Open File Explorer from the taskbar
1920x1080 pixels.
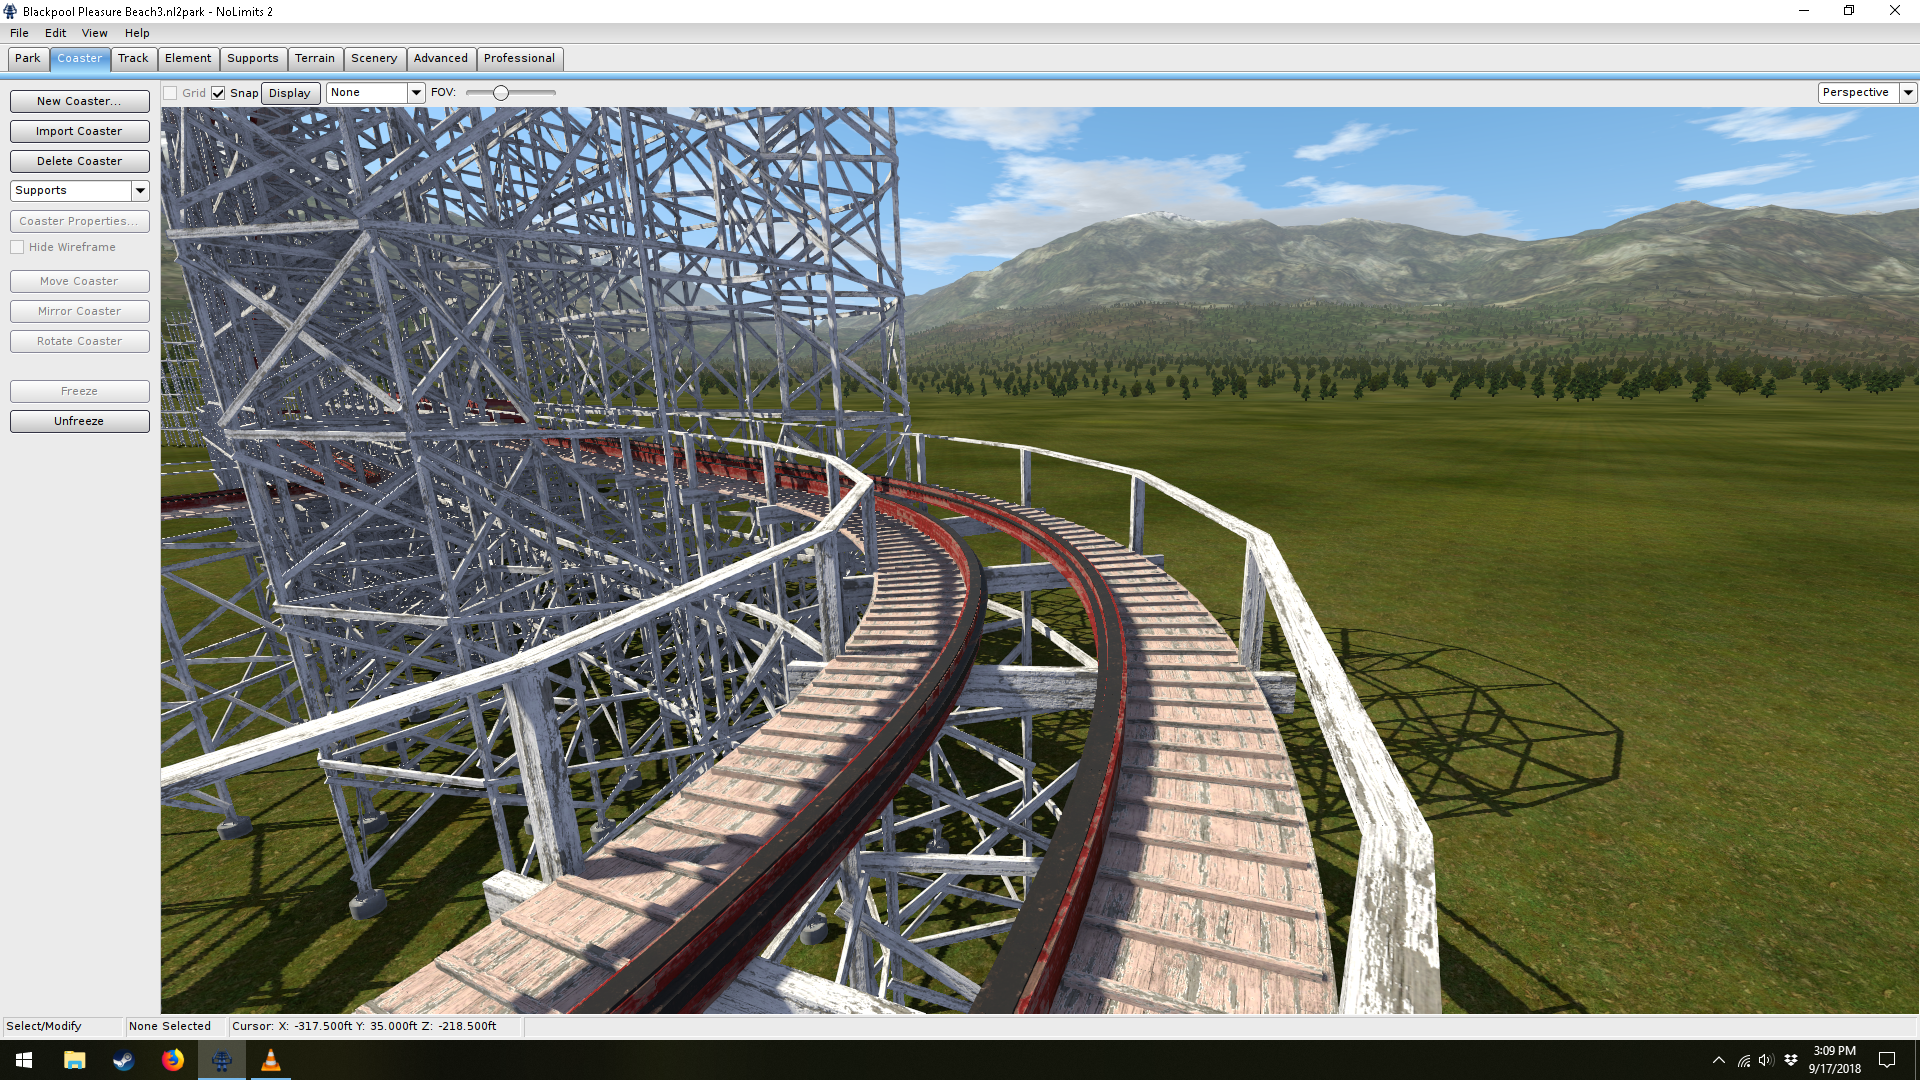click(74, 1060)
